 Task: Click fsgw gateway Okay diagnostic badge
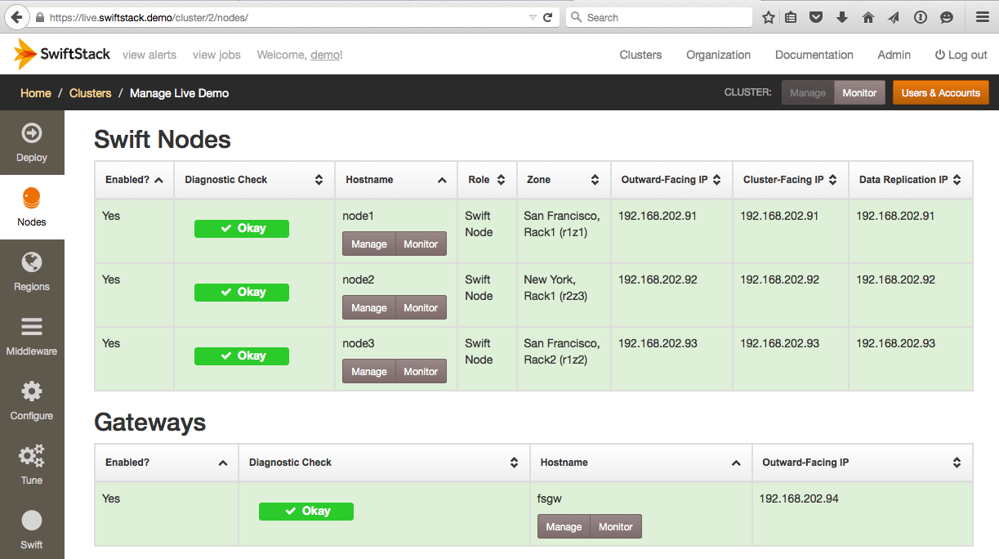click(x=306, y=511)
